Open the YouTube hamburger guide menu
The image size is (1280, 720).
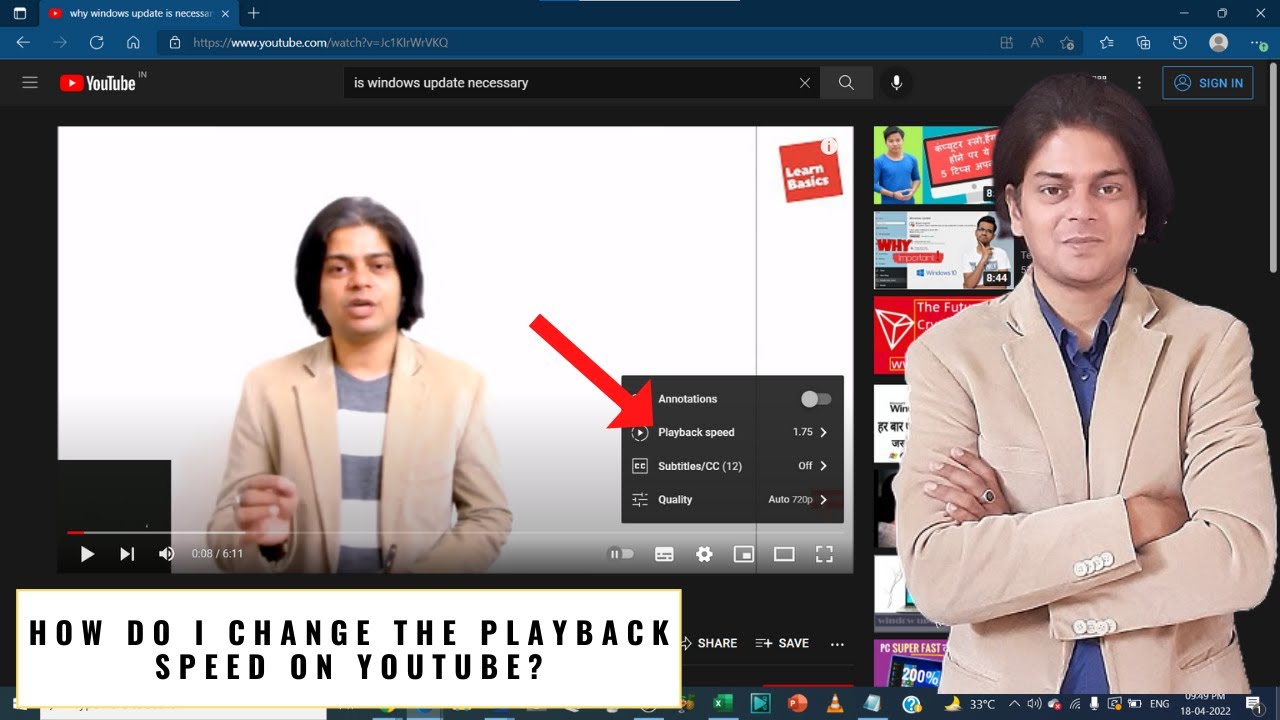[30, 83]
